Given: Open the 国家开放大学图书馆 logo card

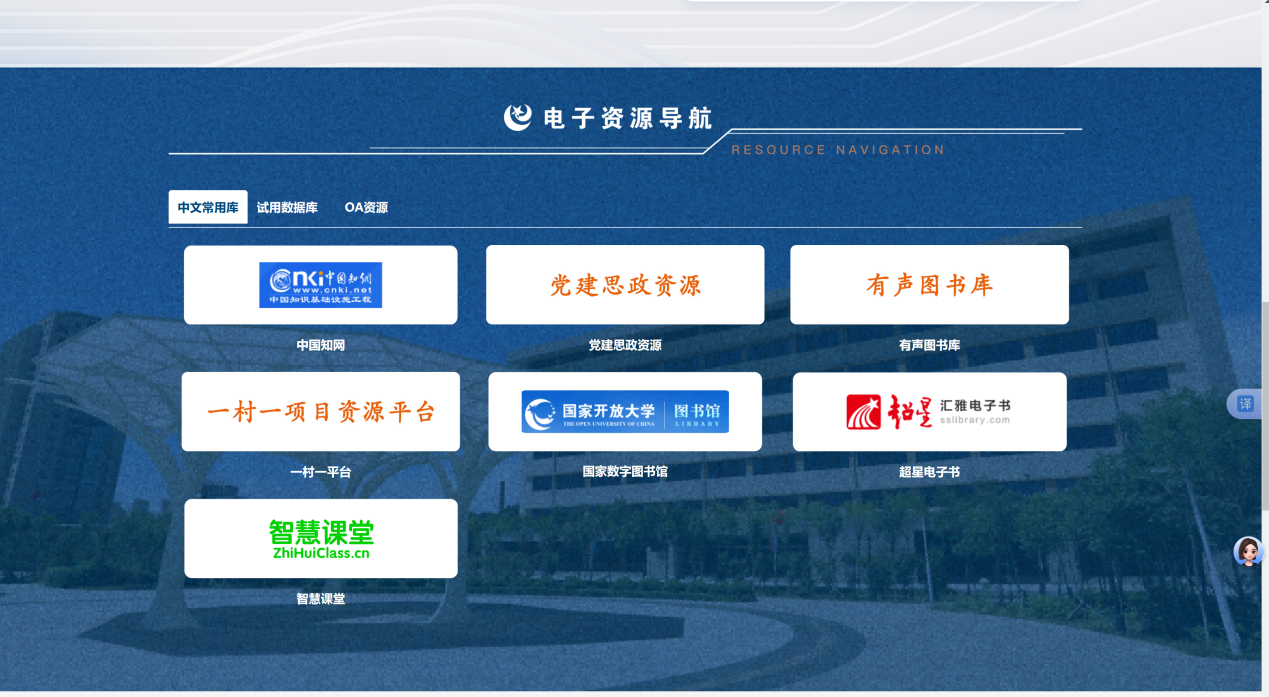Looking at the screenshot, I should [625, 412].
